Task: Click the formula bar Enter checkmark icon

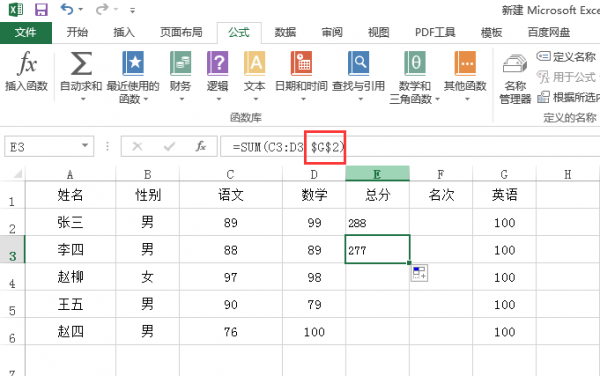Action: [x=169, y=146]
